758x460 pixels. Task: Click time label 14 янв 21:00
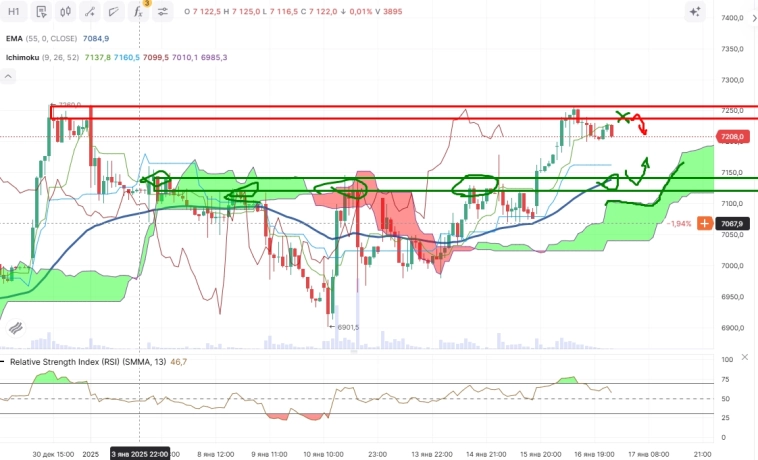pyautogui.click(x=486, y=454)
